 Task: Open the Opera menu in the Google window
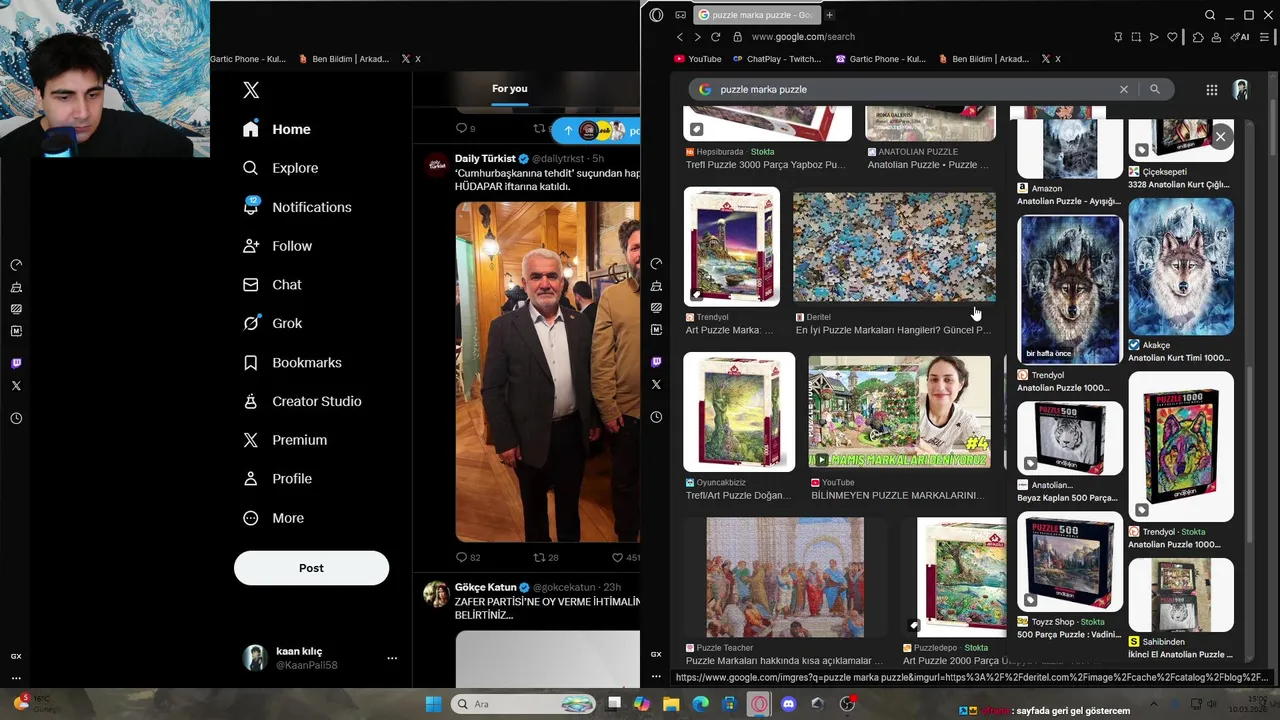(x=656, y=15)
